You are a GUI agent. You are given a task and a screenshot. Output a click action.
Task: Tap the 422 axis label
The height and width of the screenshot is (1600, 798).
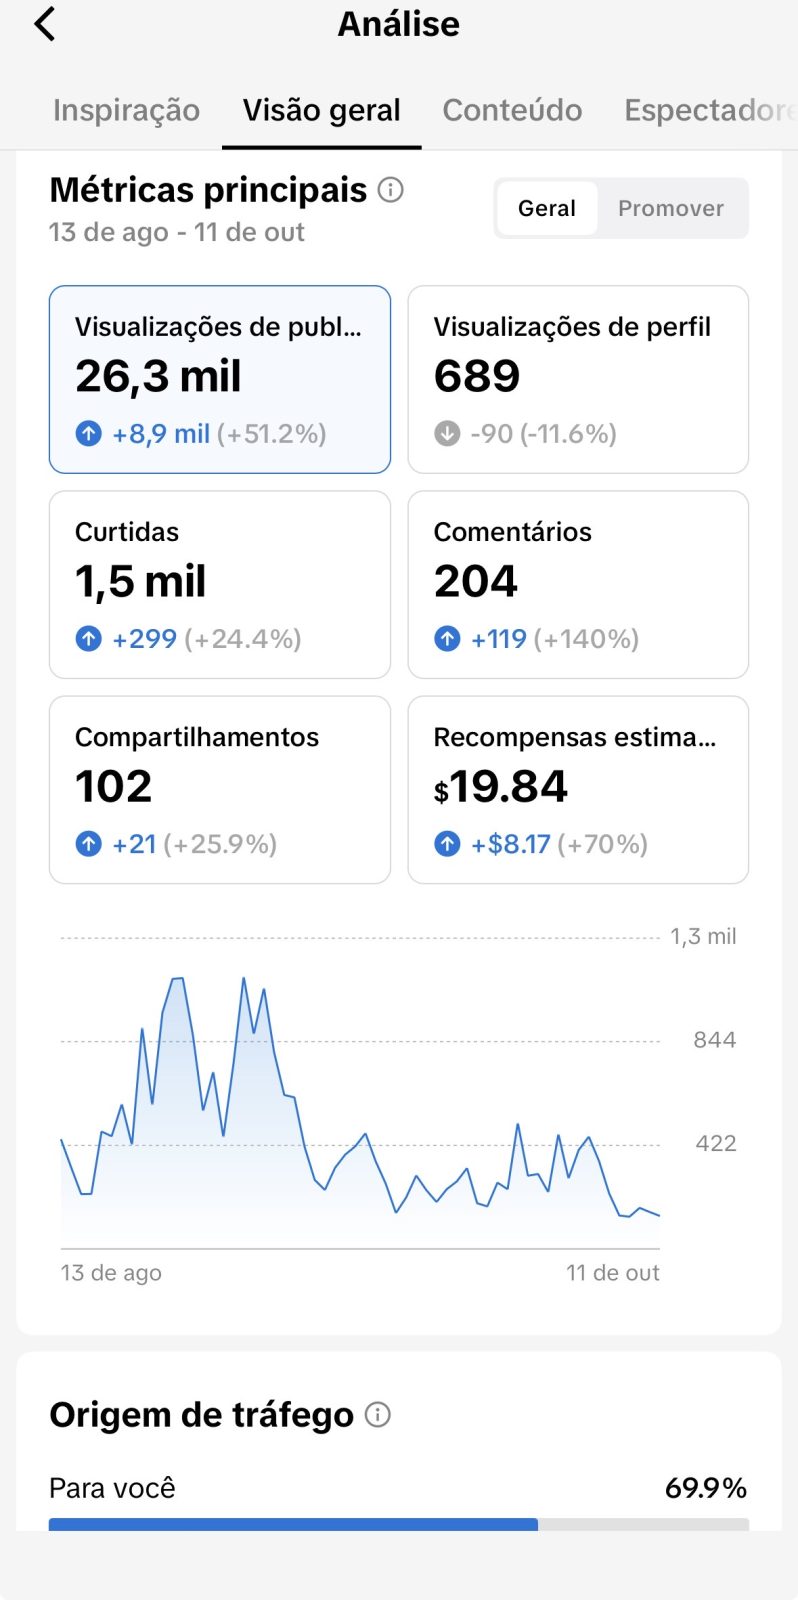(716, 1144)
